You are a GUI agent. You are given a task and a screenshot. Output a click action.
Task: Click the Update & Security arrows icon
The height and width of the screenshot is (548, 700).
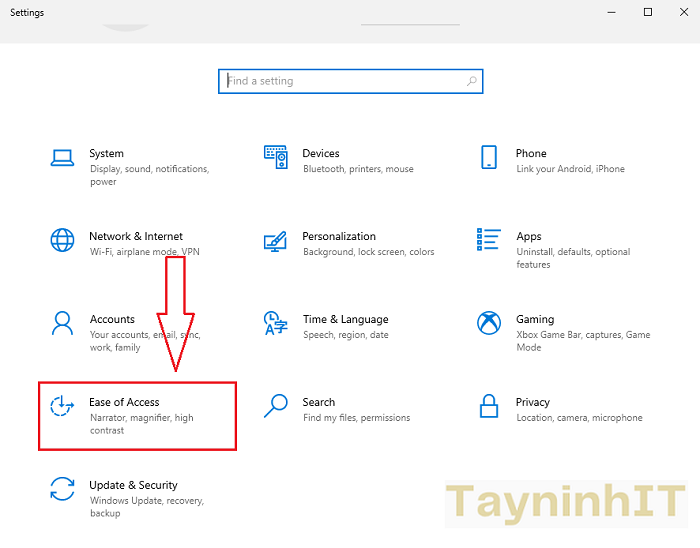coord(62,489)
